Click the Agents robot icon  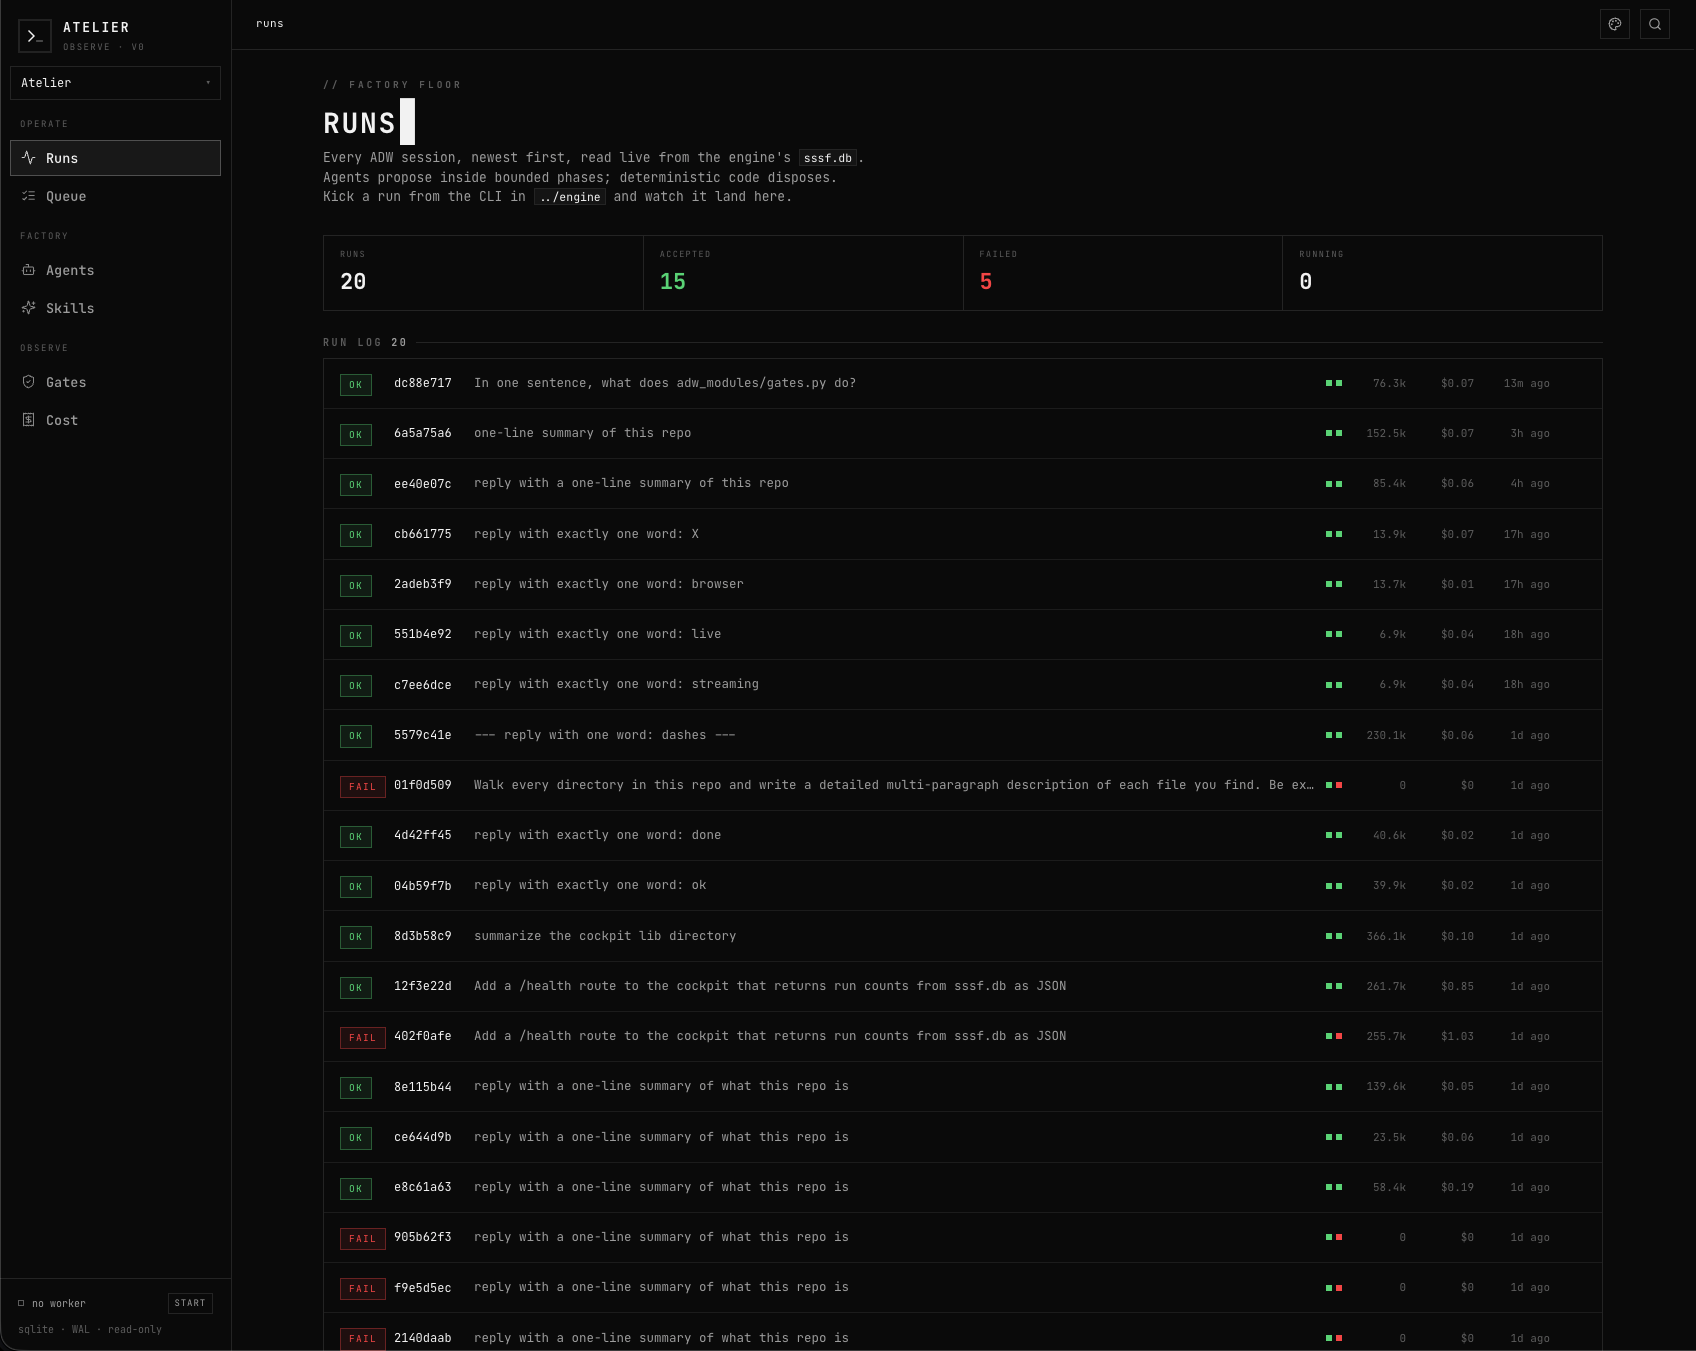29,270
